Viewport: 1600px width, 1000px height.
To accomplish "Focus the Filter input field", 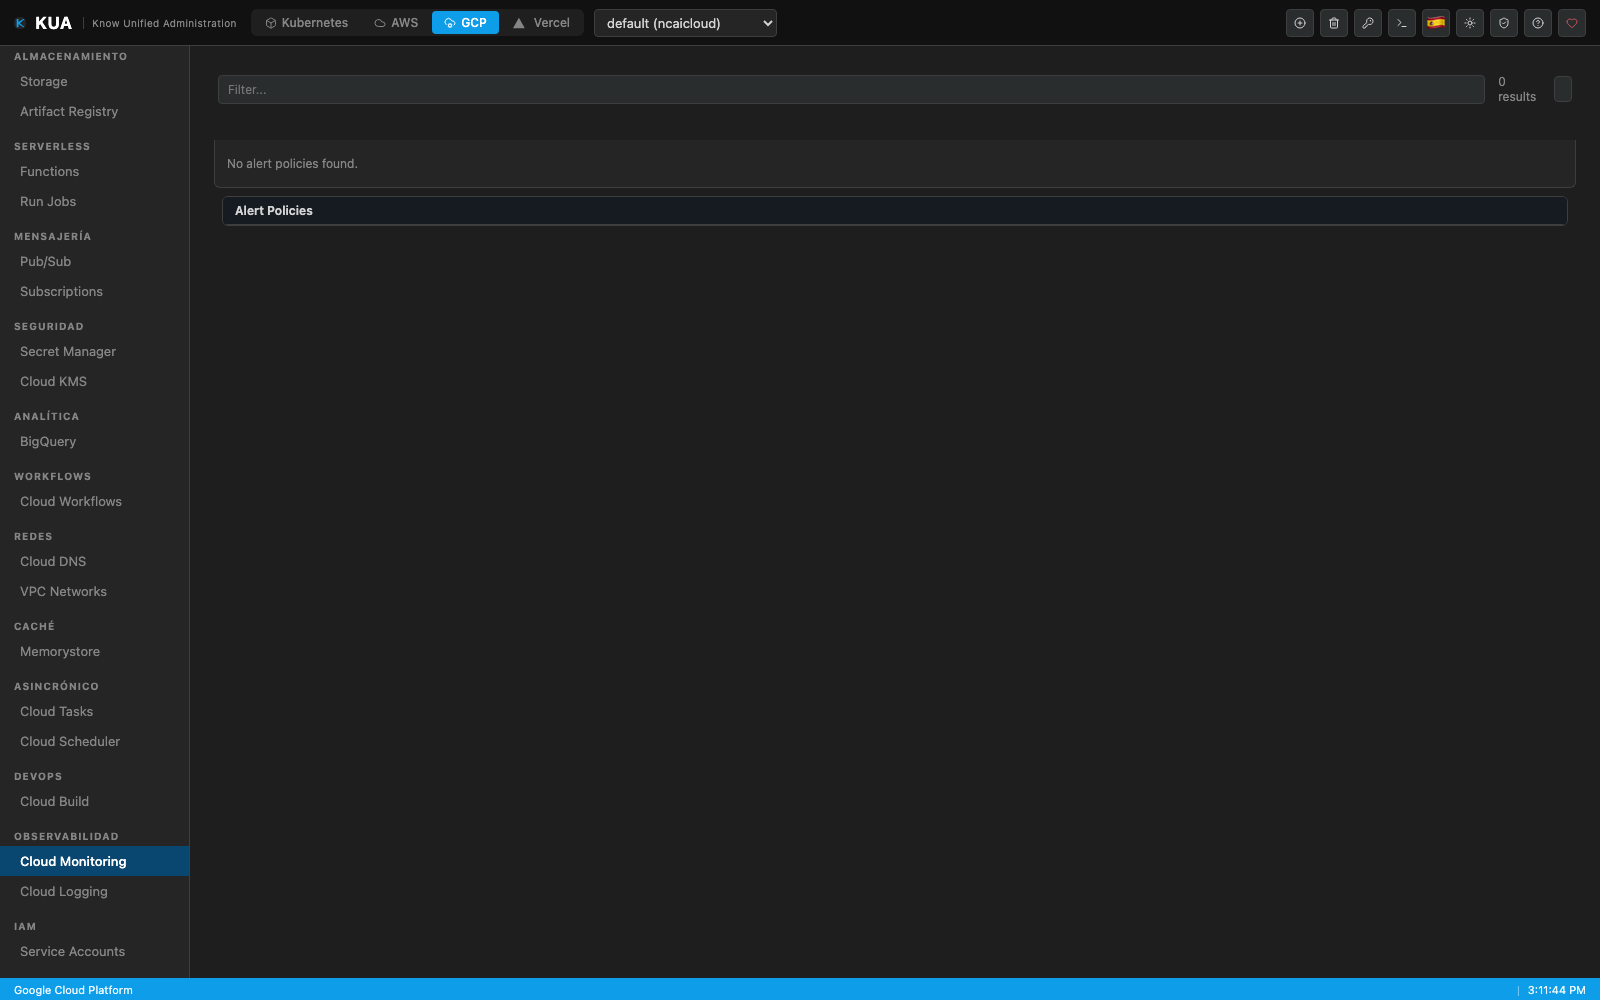I will [x=851, y=89].
